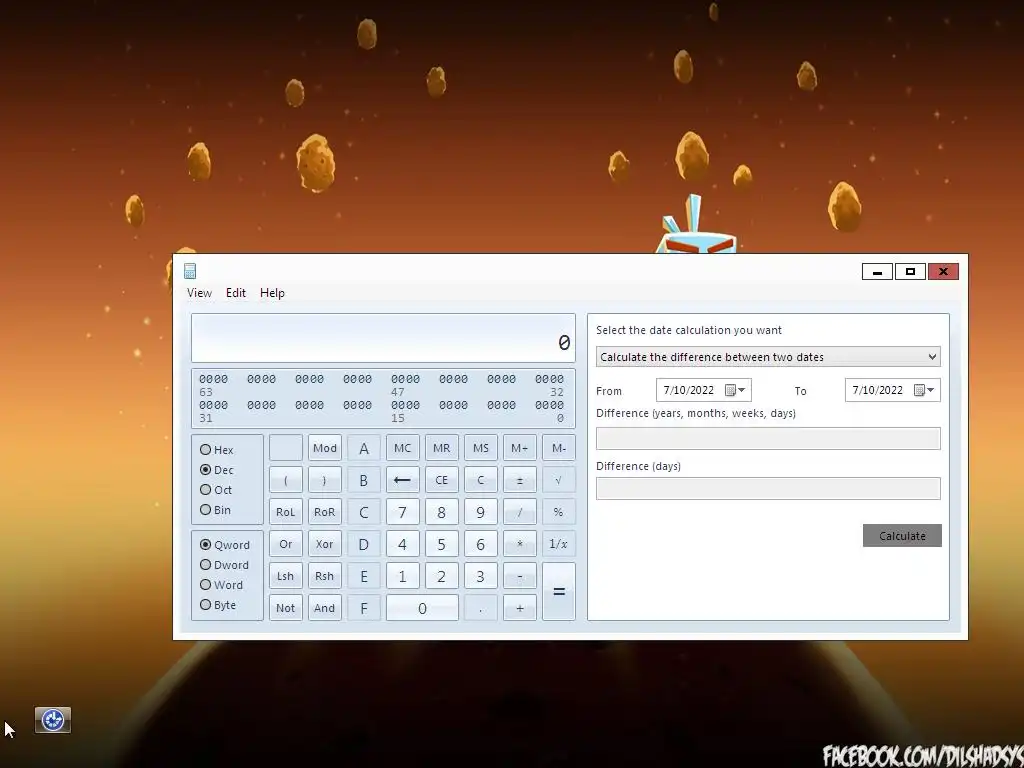
Task: Click the number 0 key
Action: click(422, 608)
